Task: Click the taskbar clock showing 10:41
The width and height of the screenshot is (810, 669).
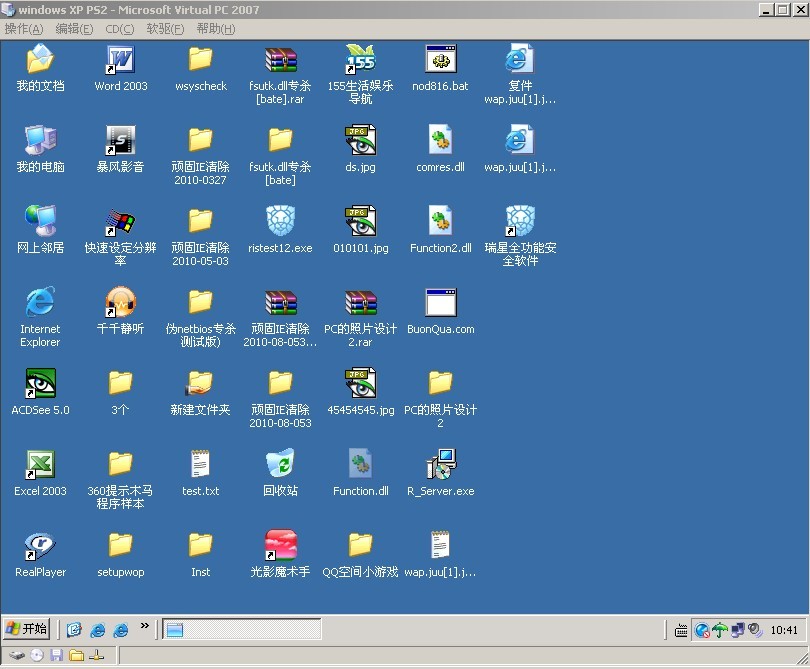Action: [x=785, y=630]
